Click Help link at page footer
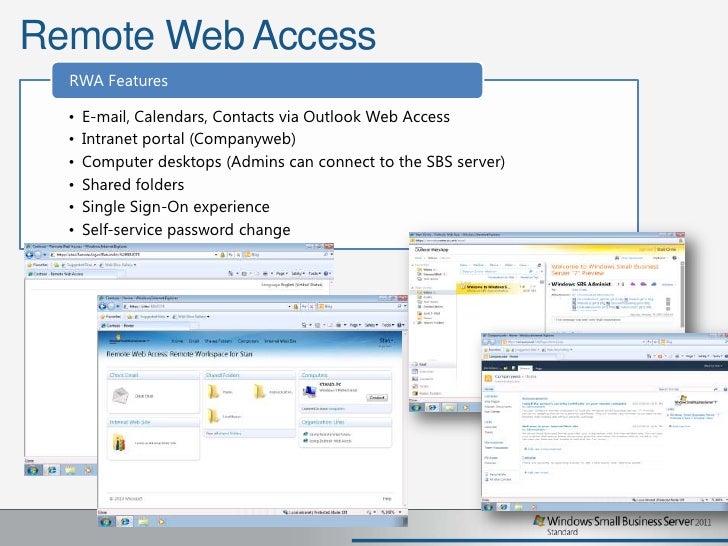The width and height of the screenshot is (728, 546). (387, 499)
